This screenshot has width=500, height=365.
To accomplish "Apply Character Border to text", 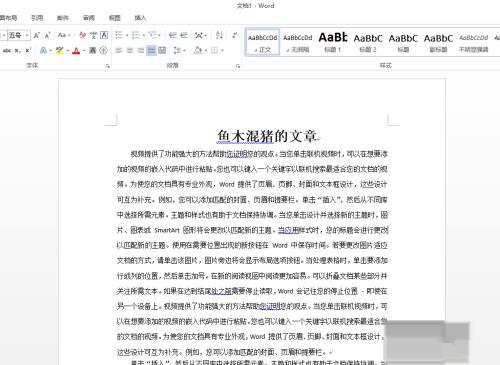I will point(104,35).
